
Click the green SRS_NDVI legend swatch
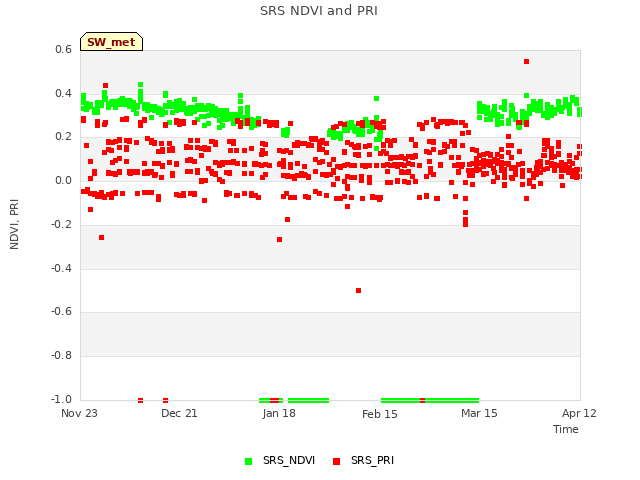pos(248,461)
